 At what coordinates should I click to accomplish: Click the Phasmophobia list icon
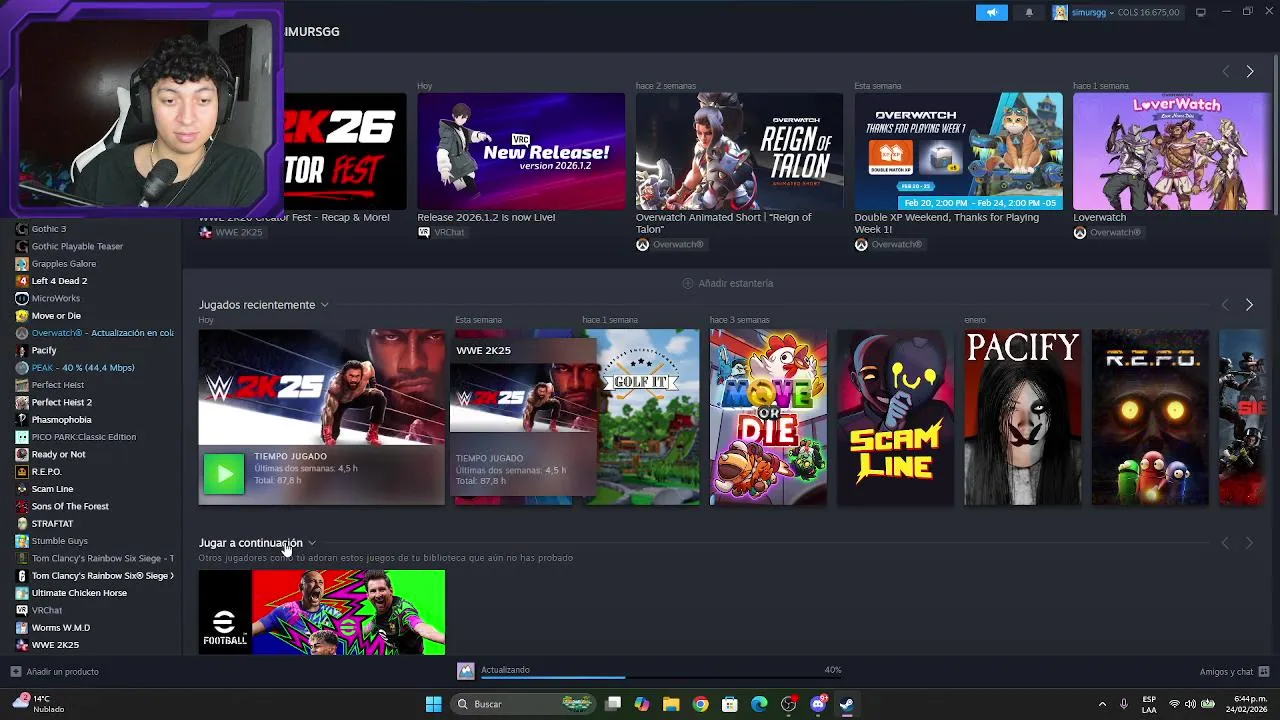[22, 420]
